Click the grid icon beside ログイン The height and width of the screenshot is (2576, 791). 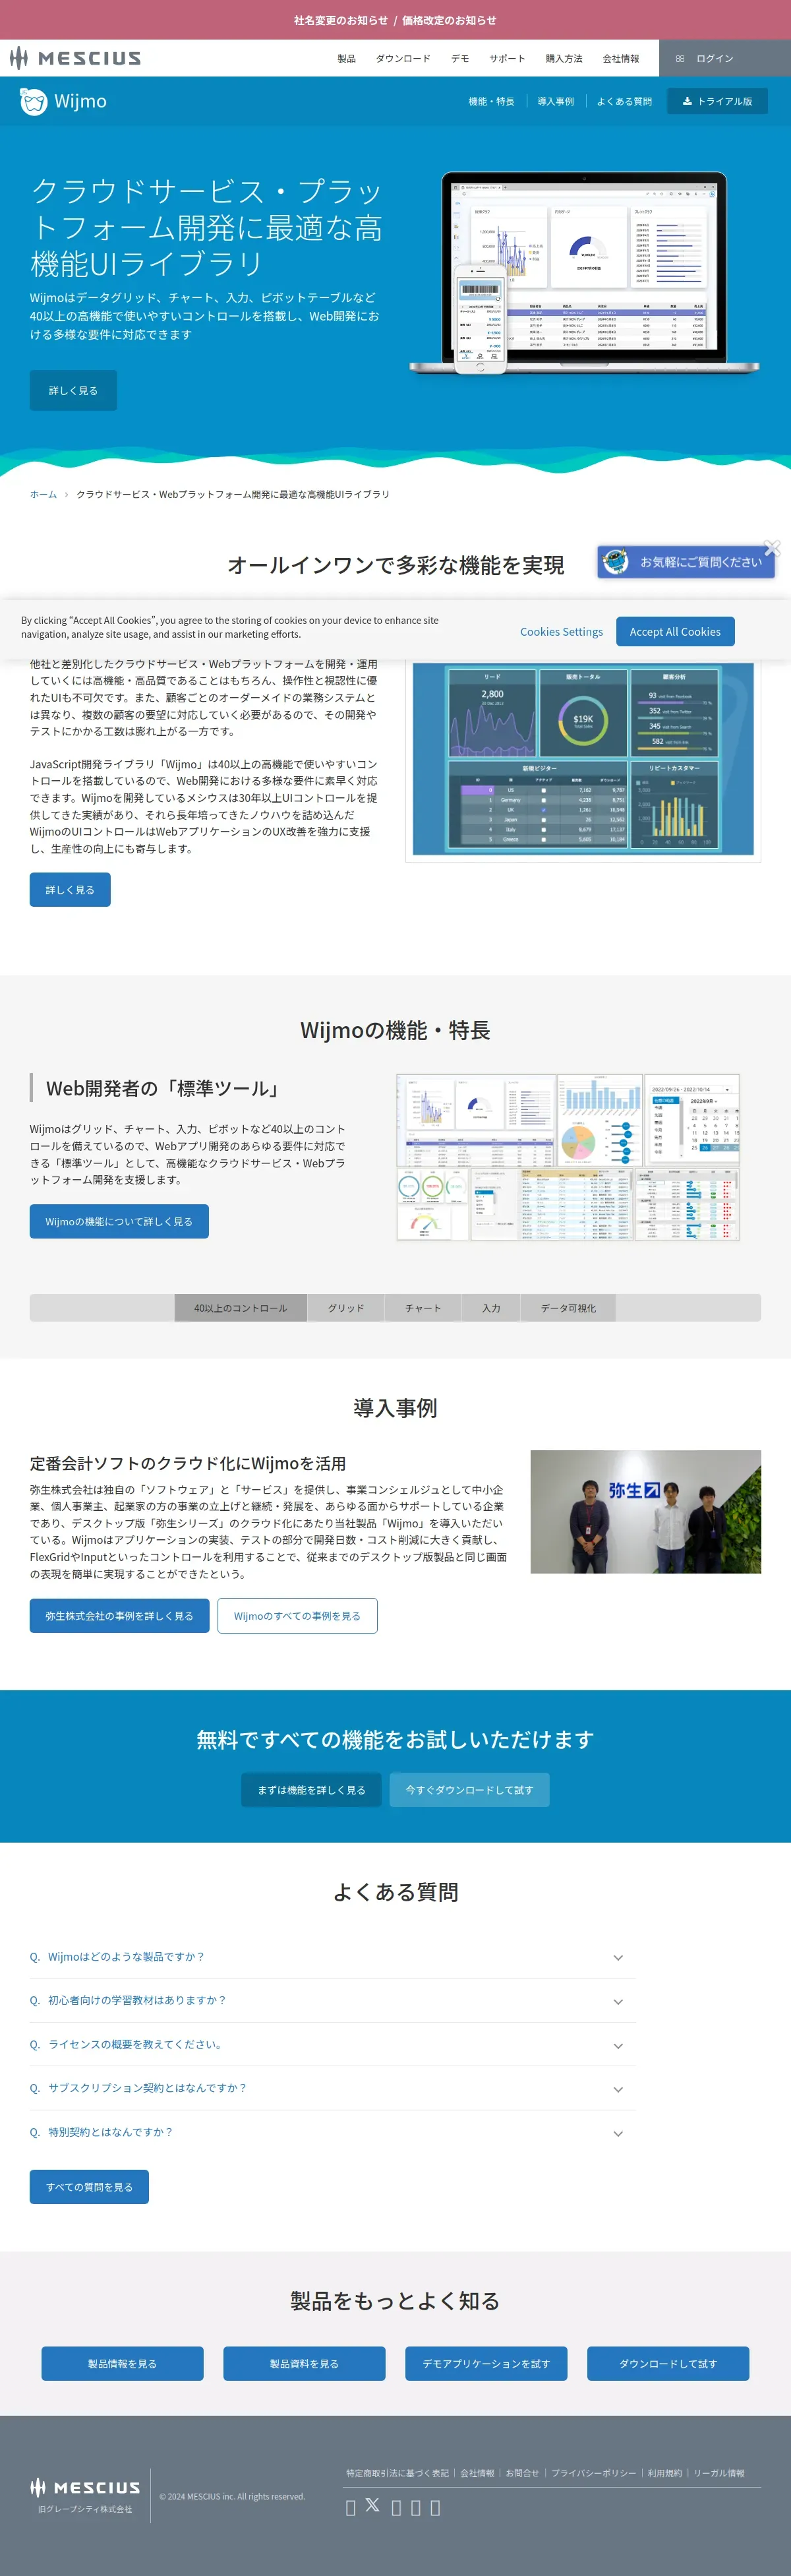680,59
